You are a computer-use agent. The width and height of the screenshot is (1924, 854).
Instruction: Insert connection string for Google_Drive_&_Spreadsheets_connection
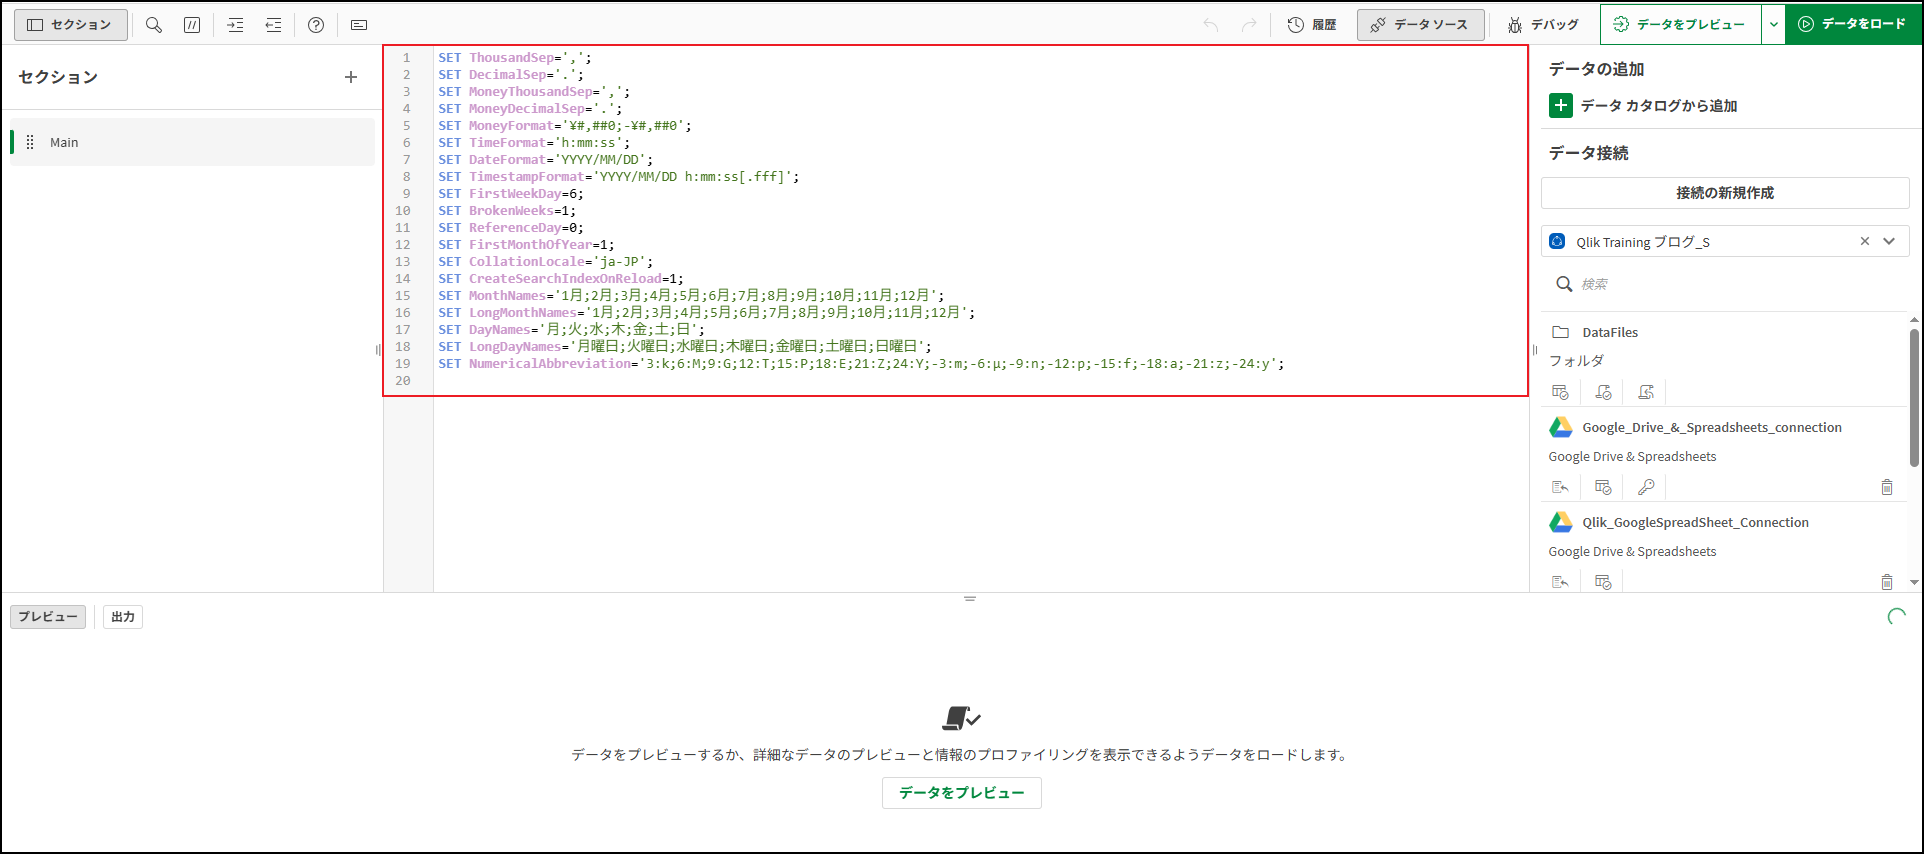tap(1560, 487)
